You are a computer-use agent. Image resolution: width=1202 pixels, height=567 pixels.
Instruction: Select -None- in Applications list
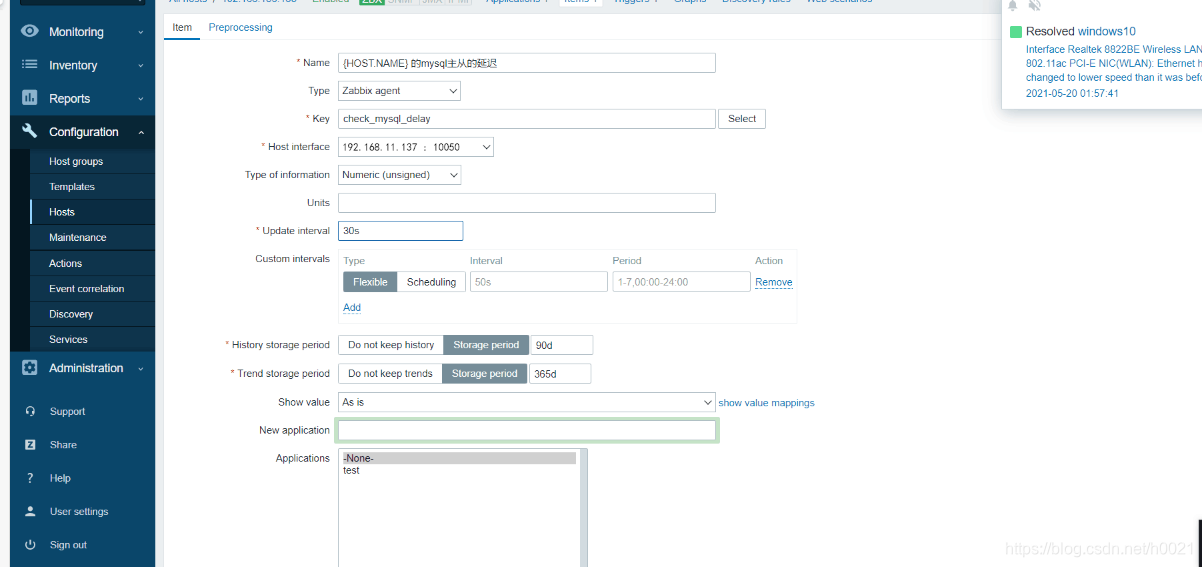(459, 458)
